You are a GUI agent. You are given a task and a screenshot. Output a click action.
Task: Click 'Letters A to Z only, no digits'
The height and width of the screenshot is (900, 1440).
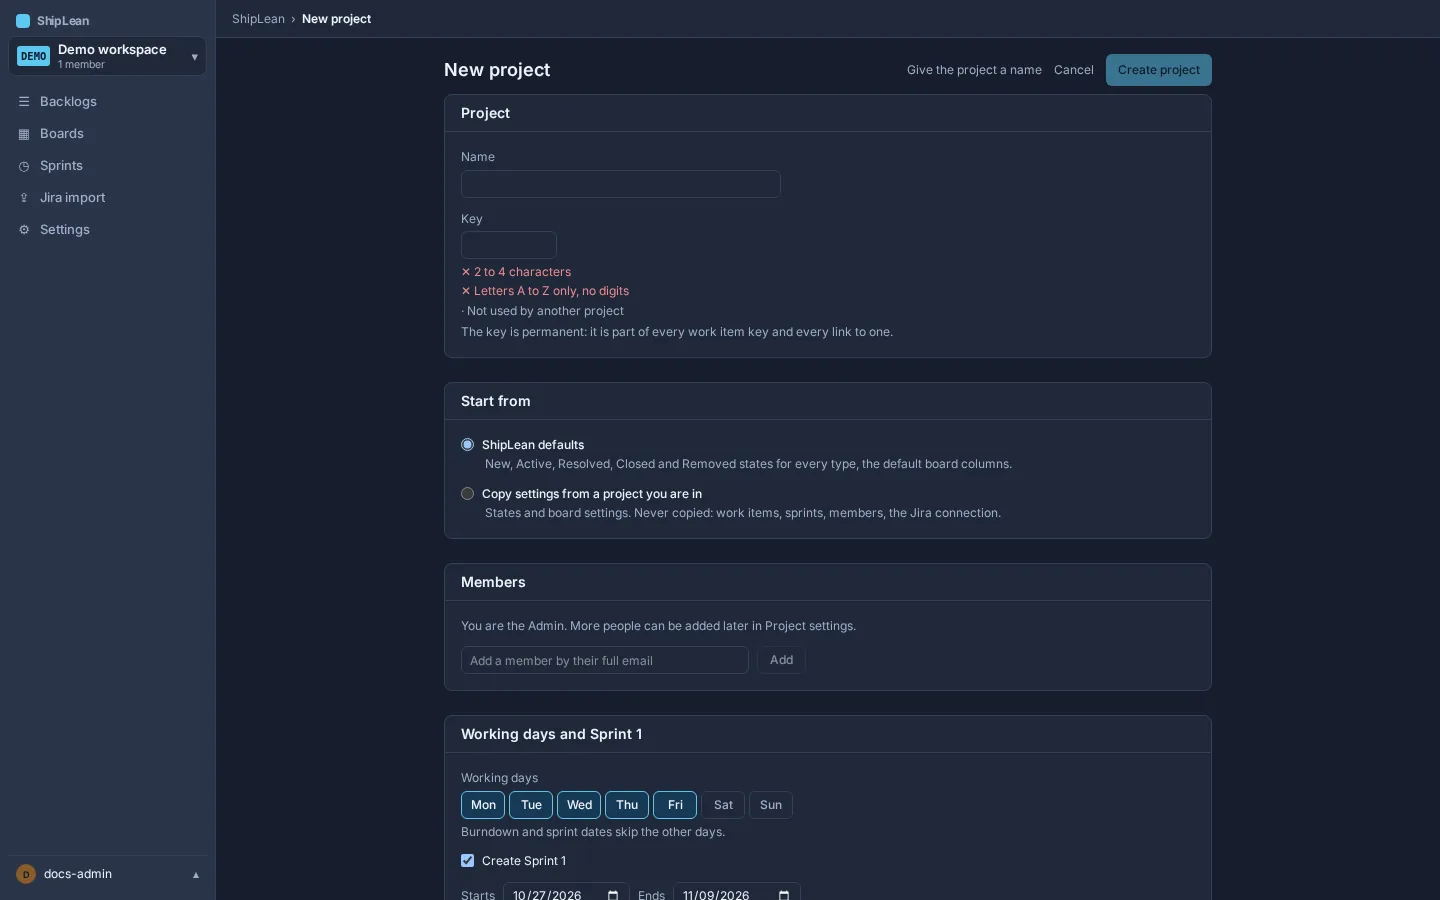tap(545, 291)
